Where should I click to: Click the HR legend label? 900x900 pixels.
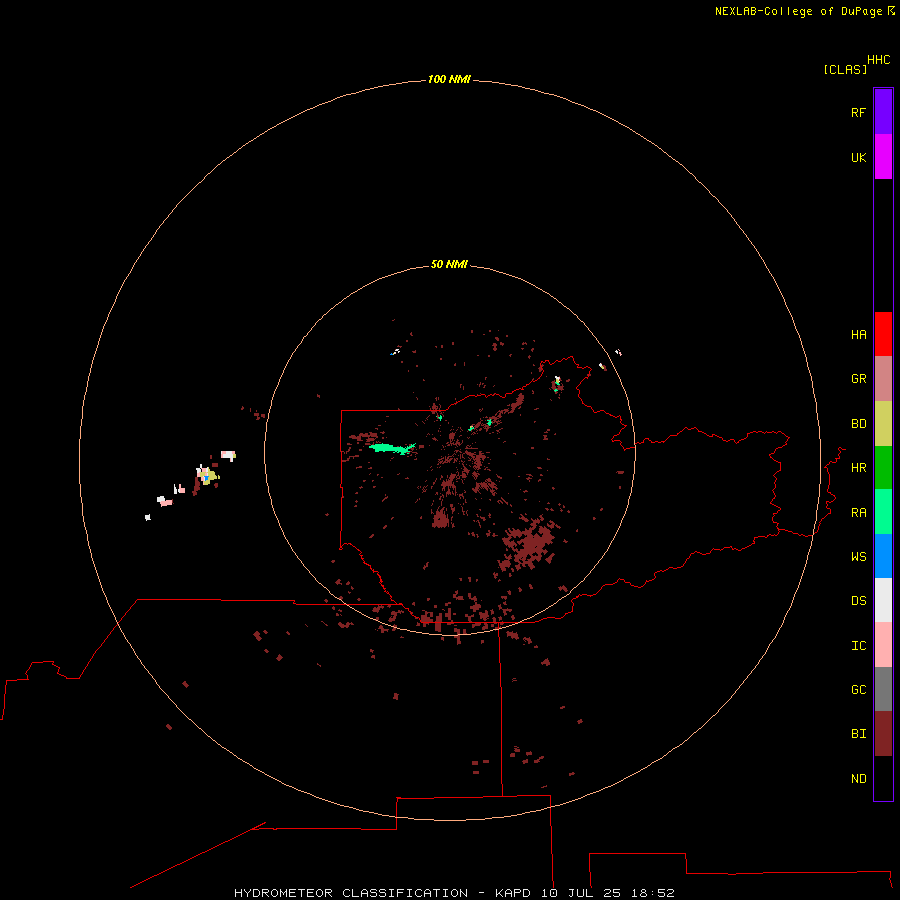point(859,468)
